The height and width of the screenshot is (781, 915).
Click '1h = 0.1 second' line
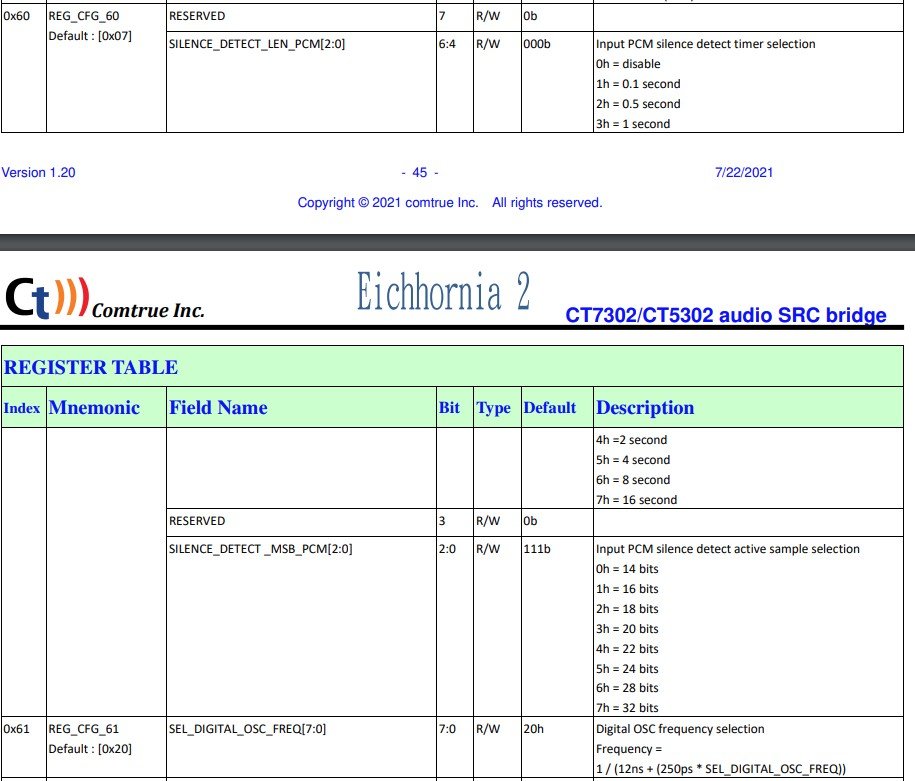pyautogui.click(x=638, y=84)
